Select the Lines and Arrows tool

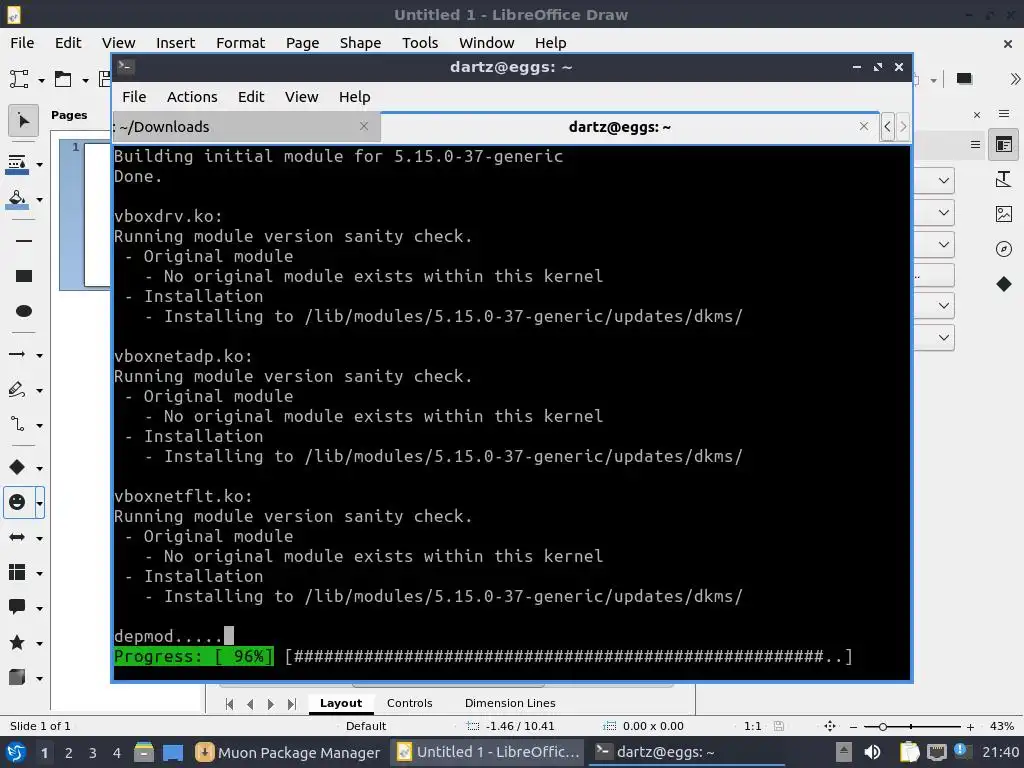point(17,355)
